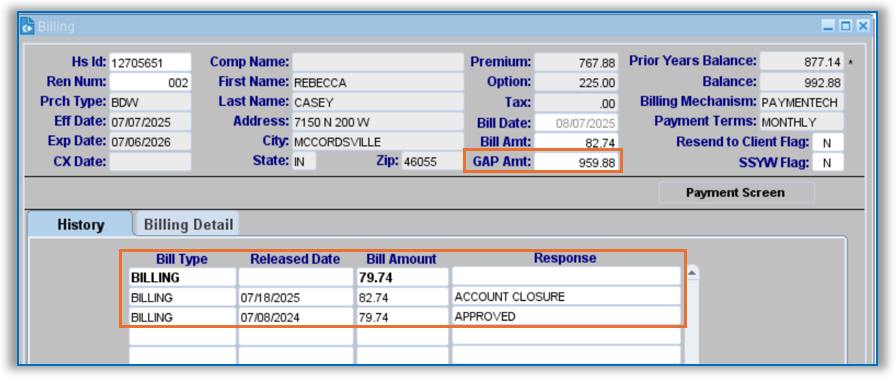Click the GAP Amt field 959.88

click(576, 162)
